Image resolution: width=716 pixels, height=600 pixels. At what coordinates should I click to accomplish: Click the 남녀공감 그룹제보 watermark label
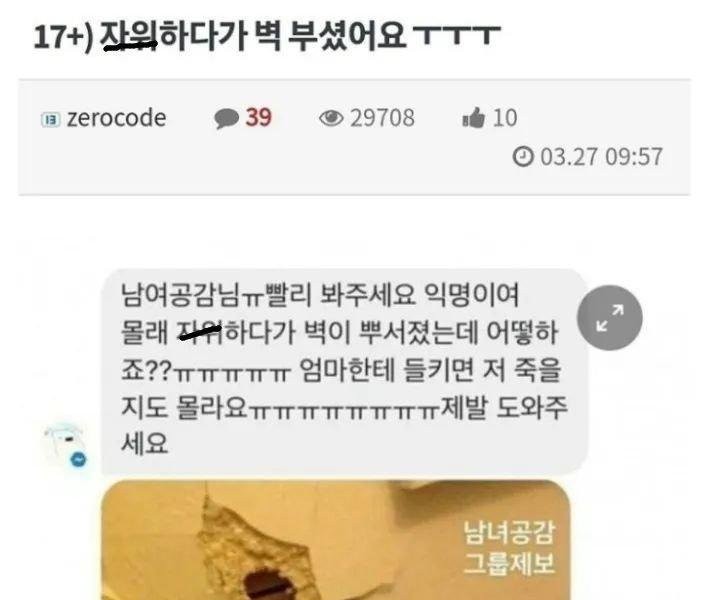[509, 547]
